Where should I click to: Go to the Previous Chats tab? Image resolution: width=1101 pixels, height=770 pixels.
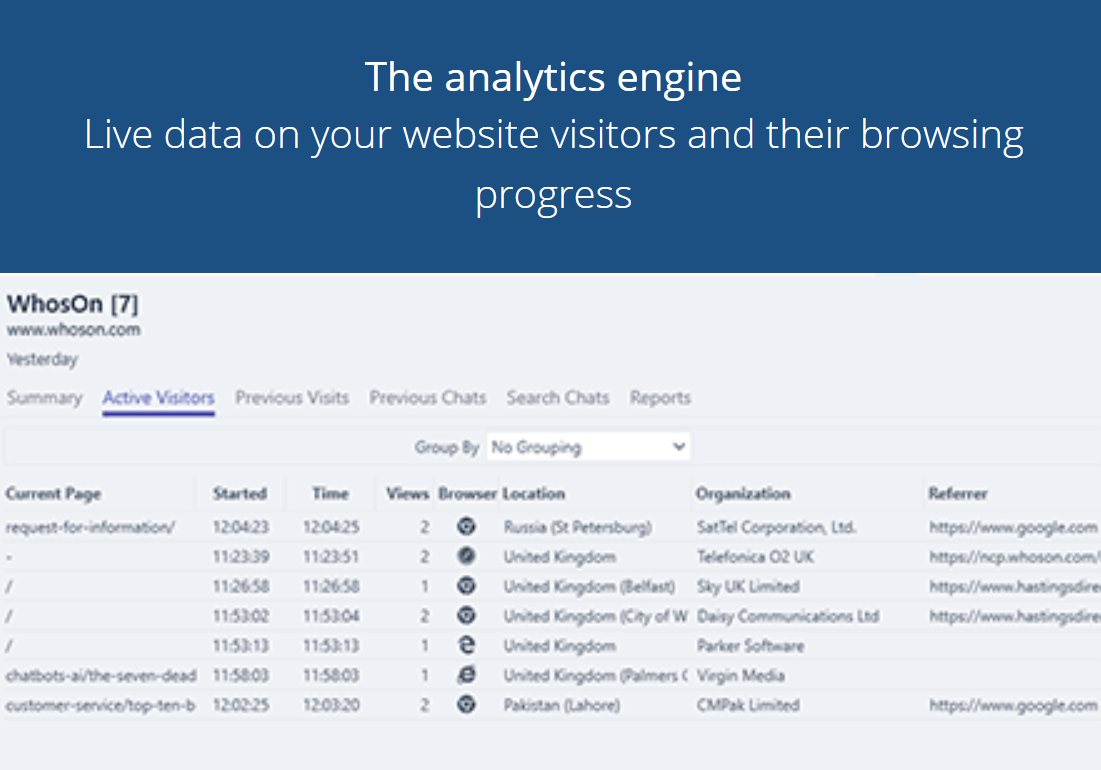[x=427, y=398]
